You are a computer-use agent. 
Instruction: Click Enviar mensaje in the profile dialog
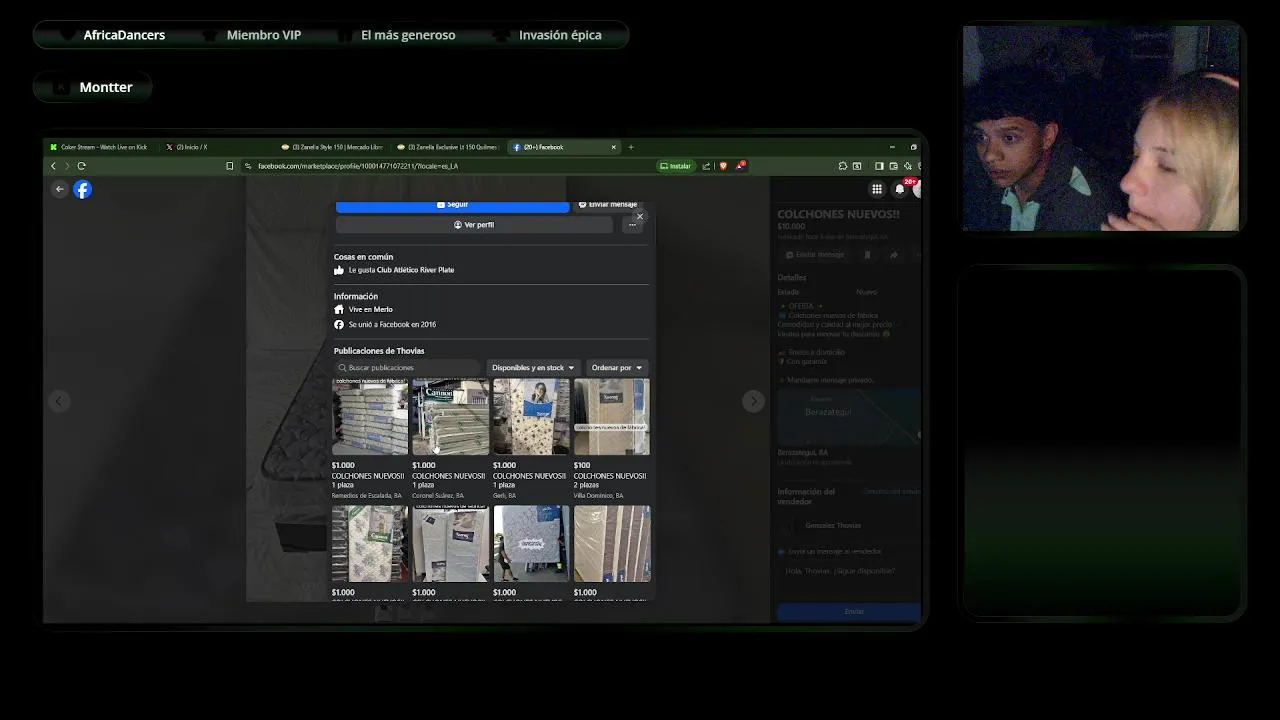pyautogui.click(x=608, y=205)
